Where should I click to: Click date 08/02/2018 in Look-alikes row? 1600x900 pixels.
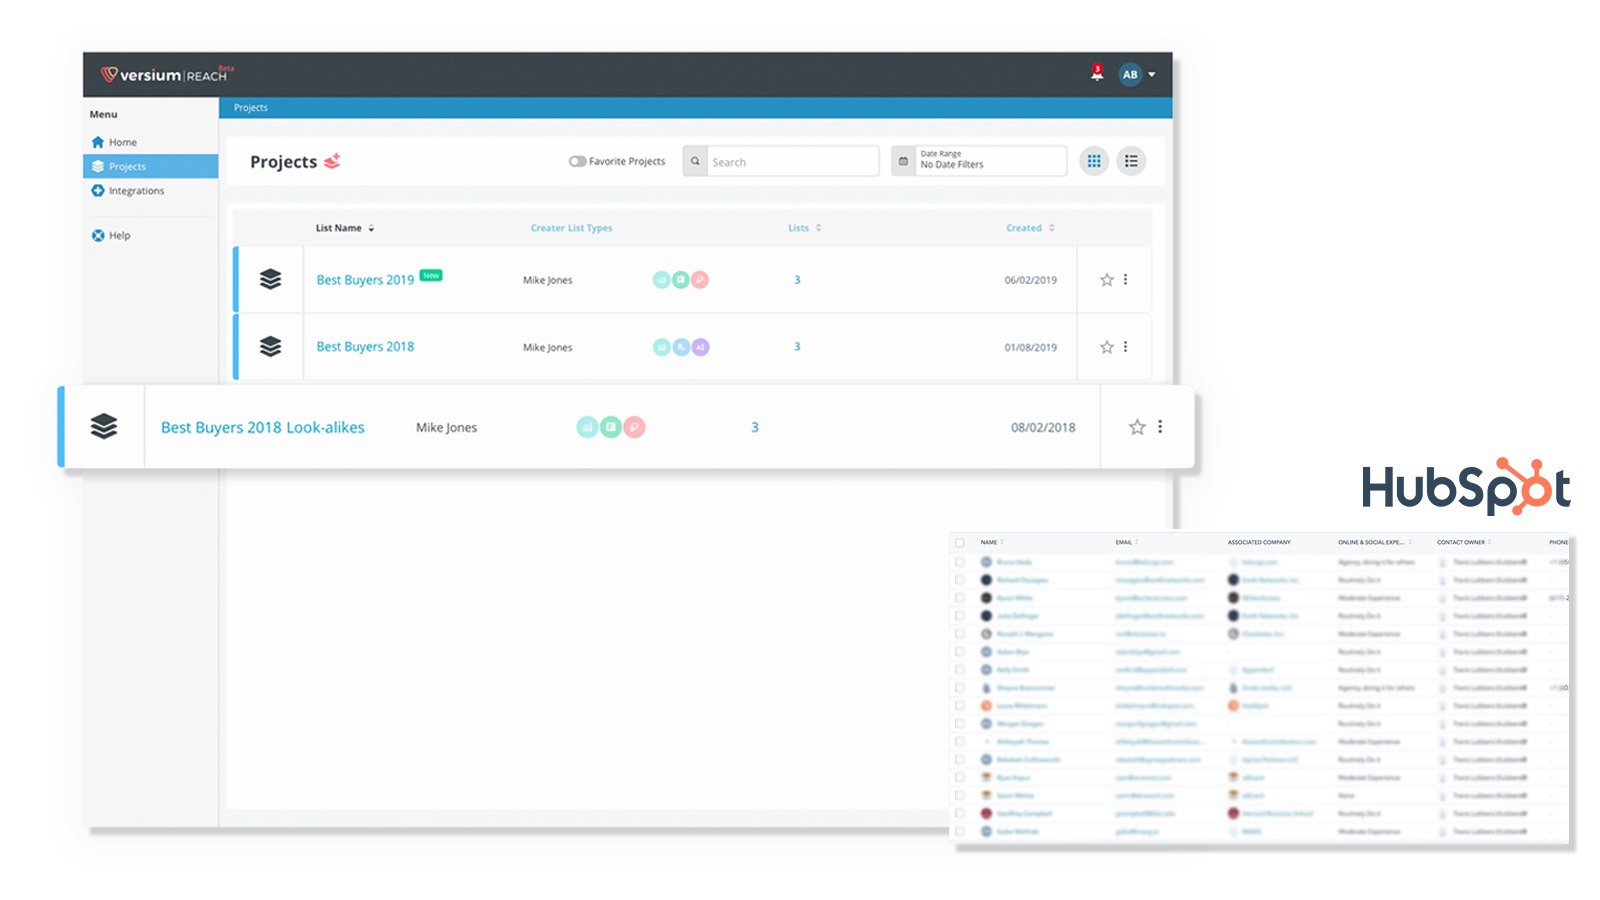coord(1043,427)
